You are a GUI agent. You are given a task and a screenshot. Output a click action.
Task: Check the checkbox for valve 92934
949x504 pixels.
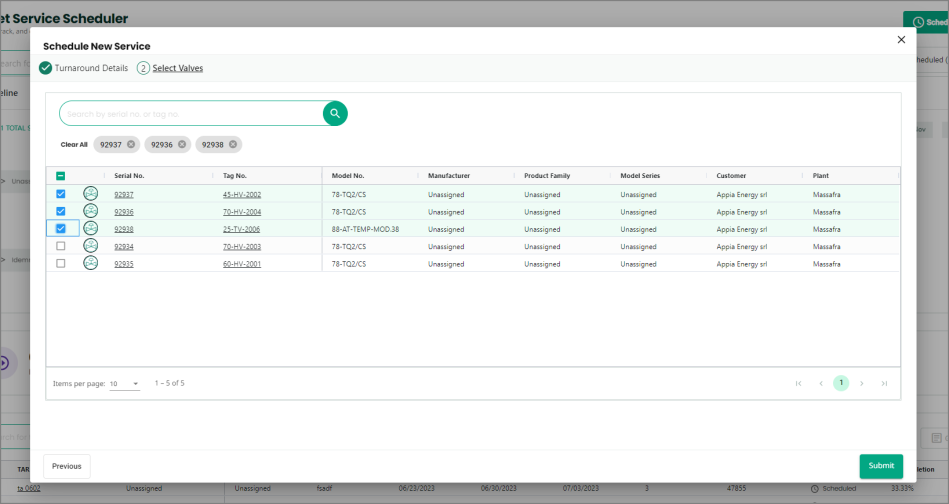click(61, 246)
